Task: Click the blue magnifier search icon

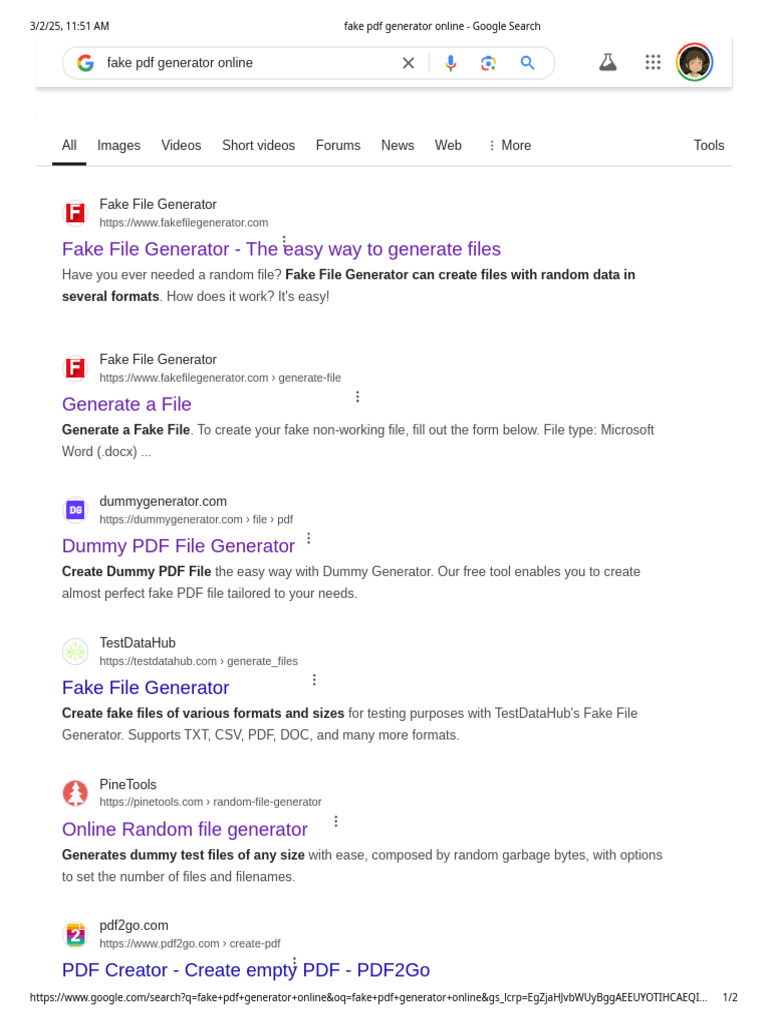Action: [x=527, y=63]
